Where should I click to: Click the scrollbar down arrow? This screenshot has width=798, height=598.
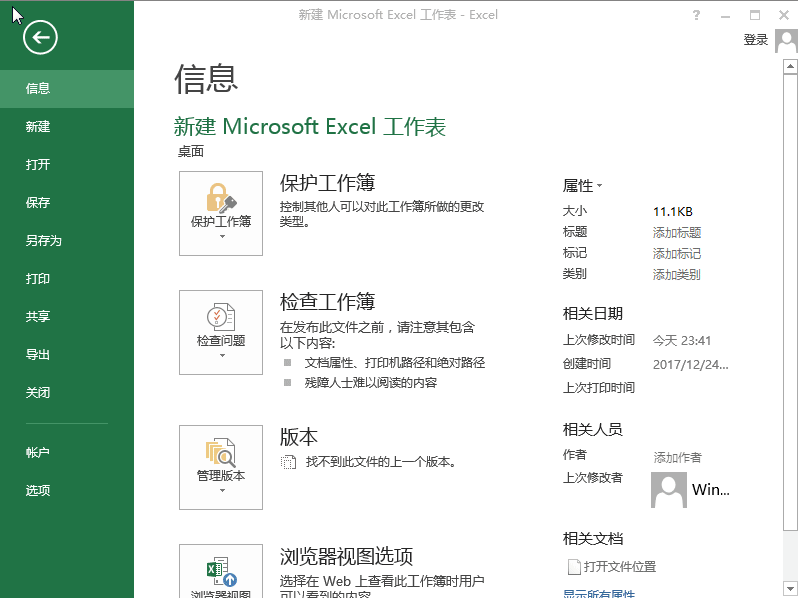[x=790, y=588]
